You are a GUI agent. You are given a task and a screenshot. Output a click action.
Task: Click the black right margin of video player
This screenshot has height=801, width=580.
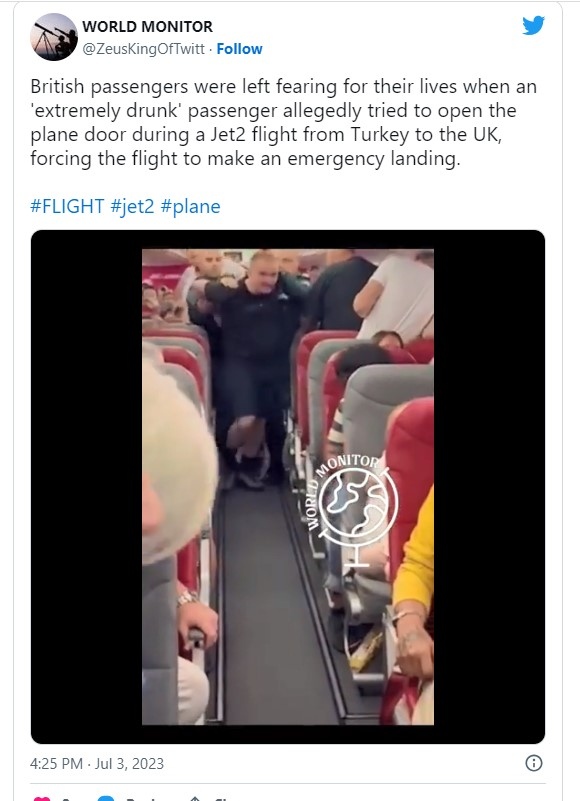(489, 487)
